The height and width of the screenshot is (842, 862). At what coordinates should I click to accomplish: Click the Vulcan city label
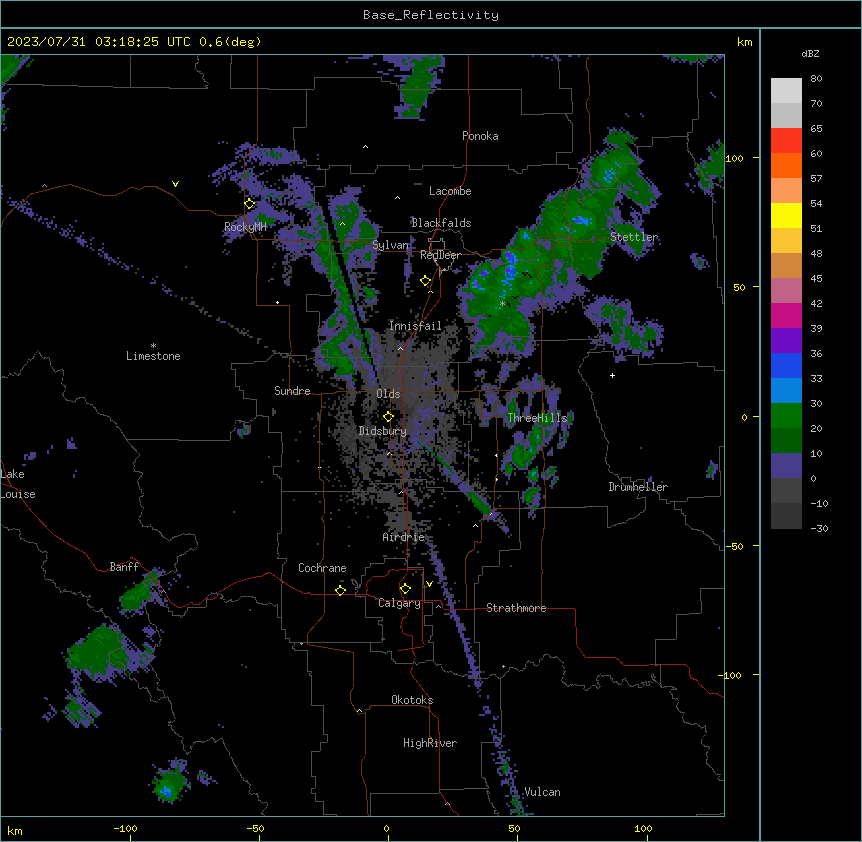(542, 792)
